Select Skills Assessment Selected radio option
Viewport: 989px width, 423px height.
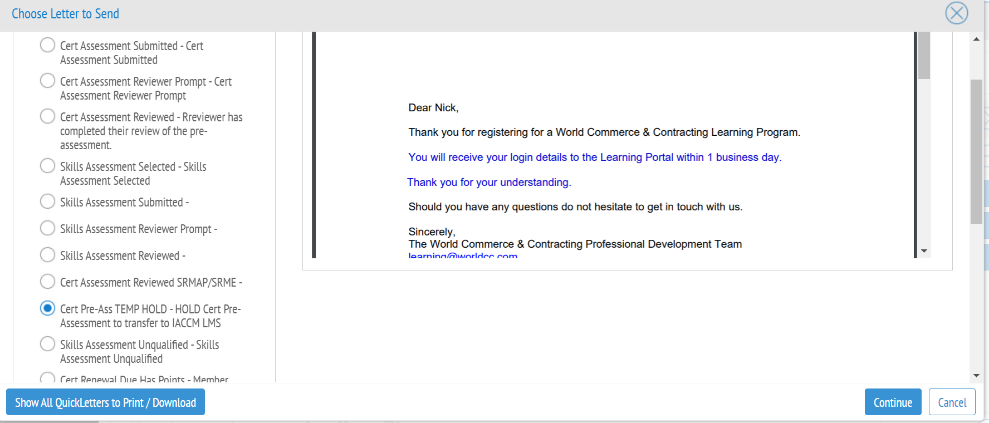47,166
